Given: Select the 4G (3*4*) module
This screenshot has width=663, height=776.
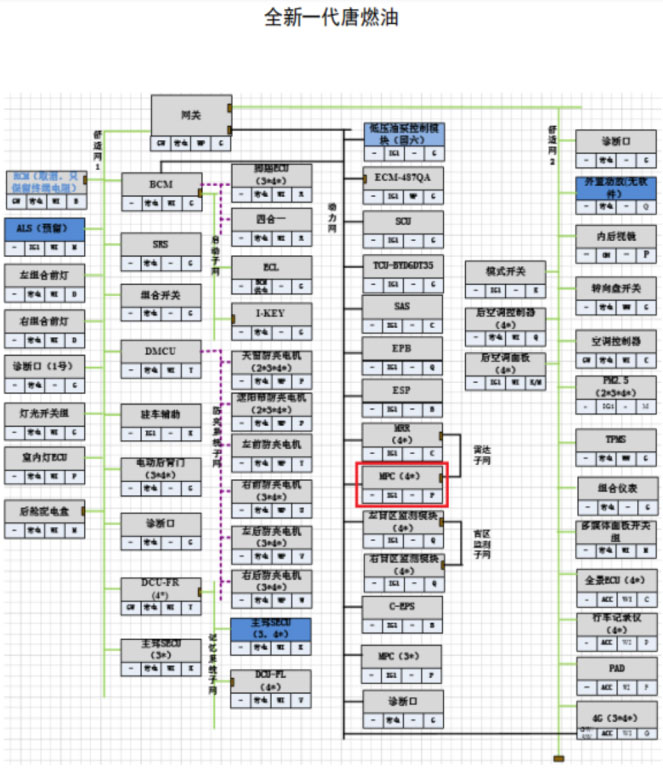Looking at the screenshot, I should click(x=617, y=721).
